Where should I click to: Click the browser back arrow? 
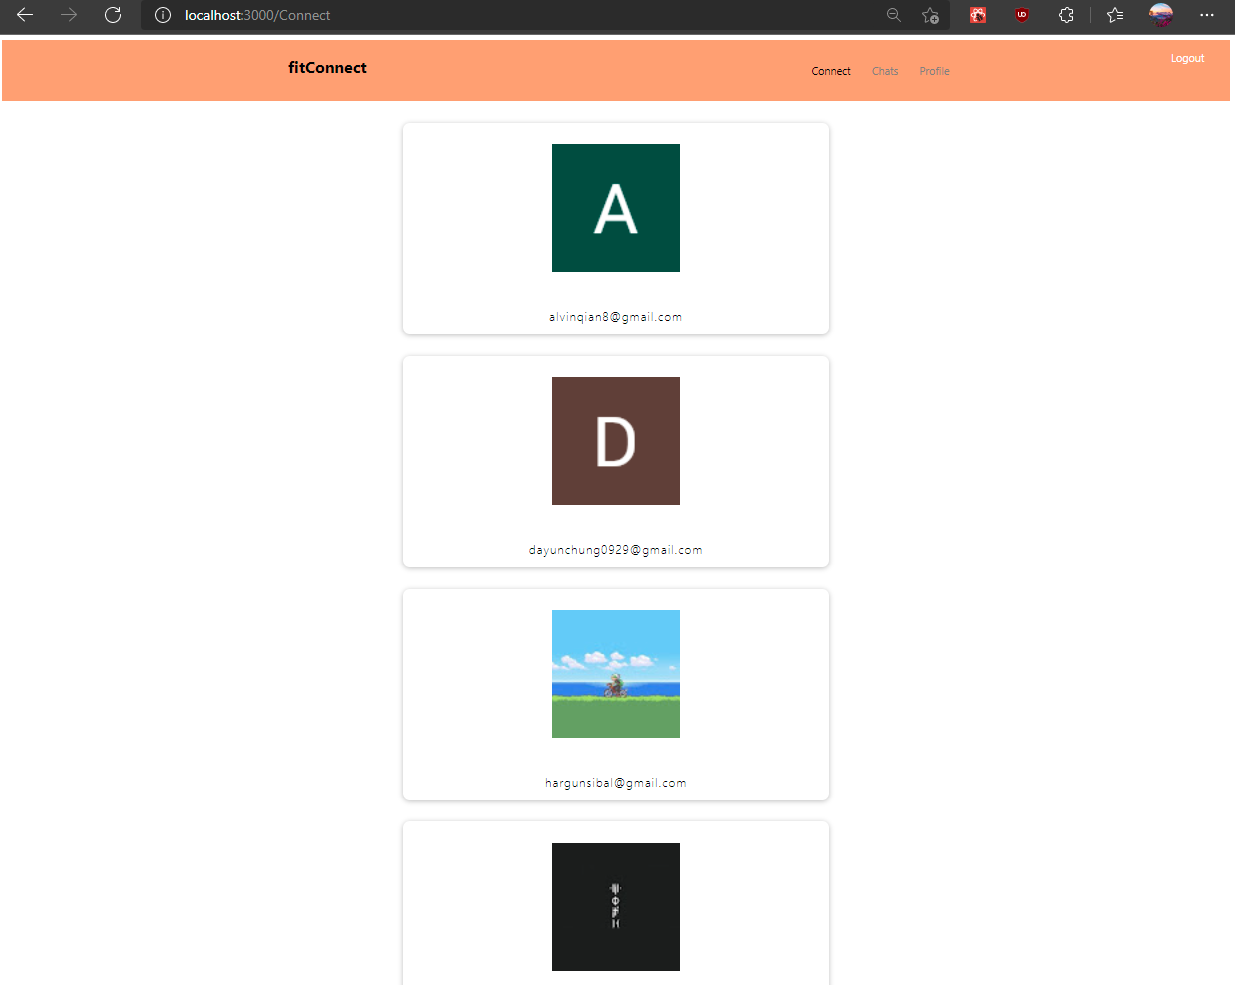point(25,15)
